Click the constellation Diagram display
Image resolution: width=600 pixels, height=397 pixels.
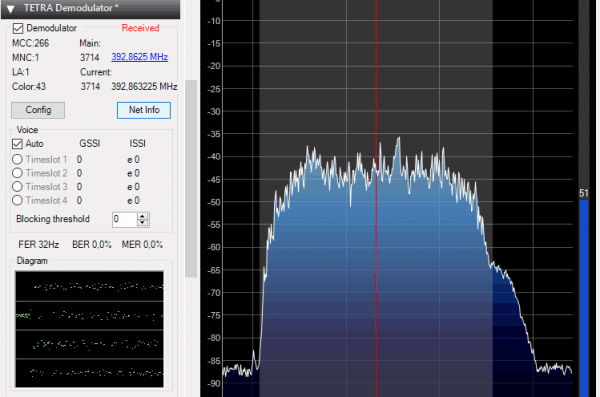coord(89,329)
